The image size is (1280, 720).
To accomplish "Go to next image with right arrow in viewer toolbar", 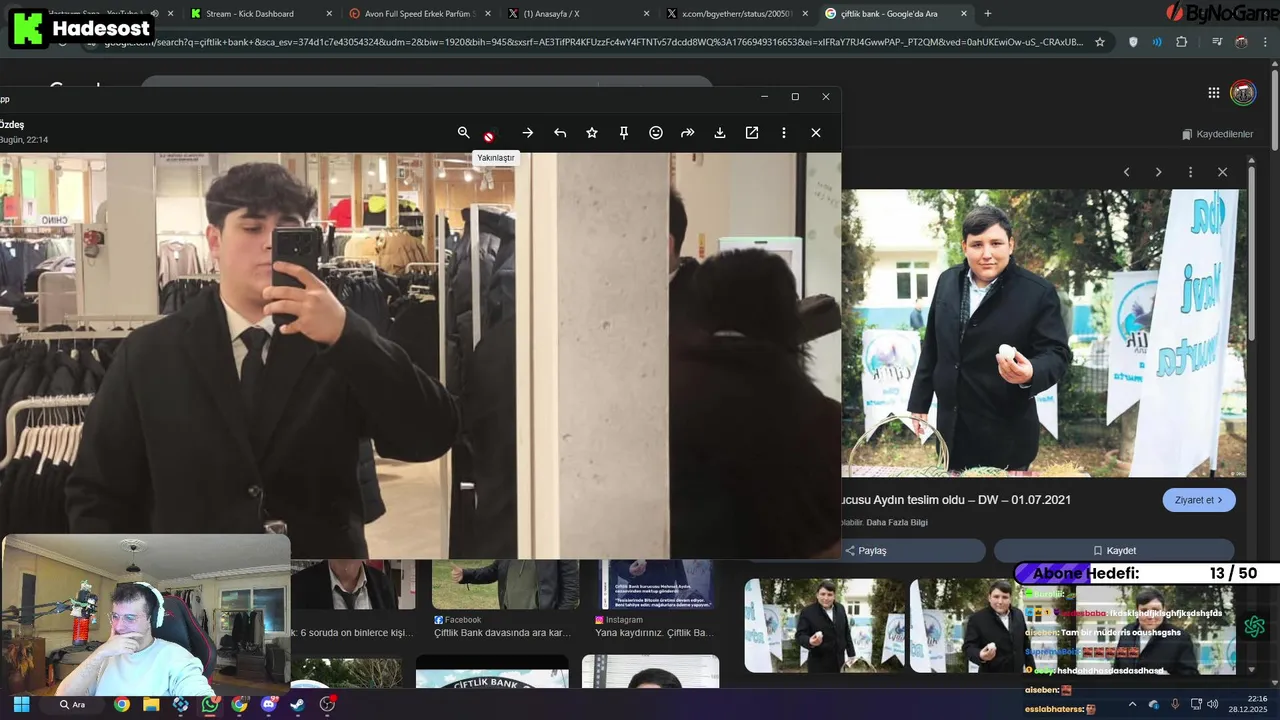I will (x=528, y=132).
